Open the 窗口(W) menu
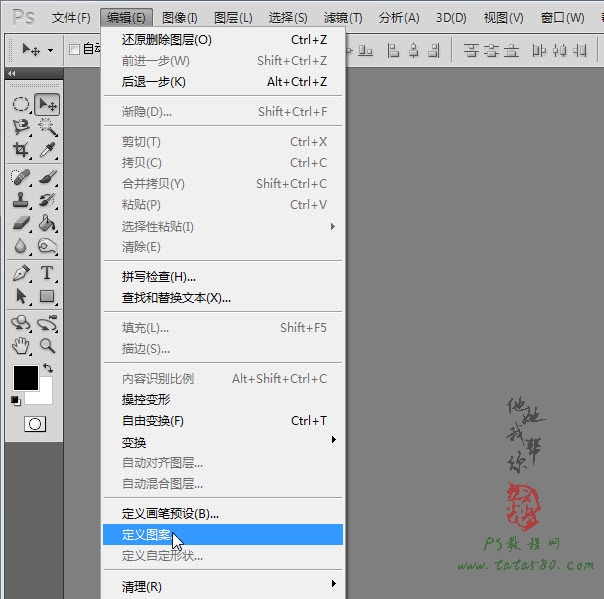Image resolution: width=604 pixels, height=599 pixels. [x=562, y=18]
